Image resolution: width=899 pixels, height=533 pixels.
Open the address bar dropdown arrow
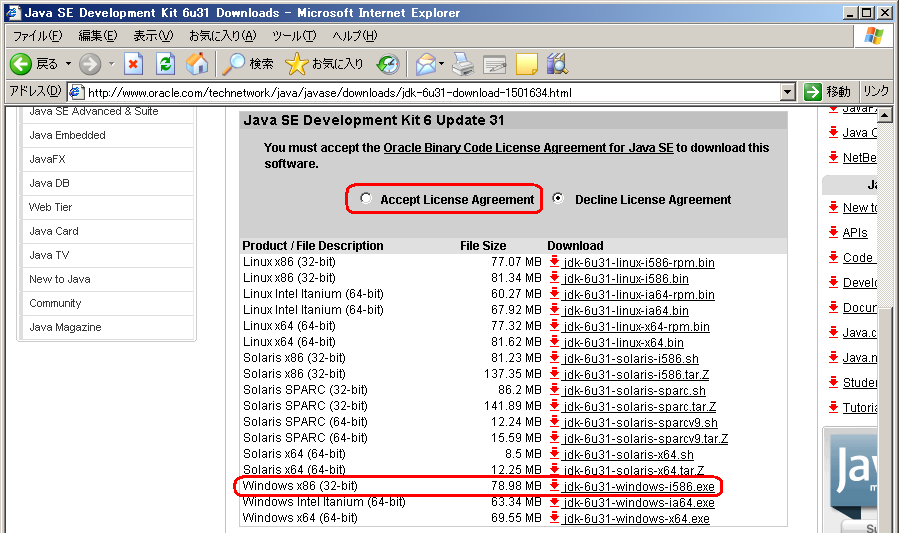tap(788, 92)
